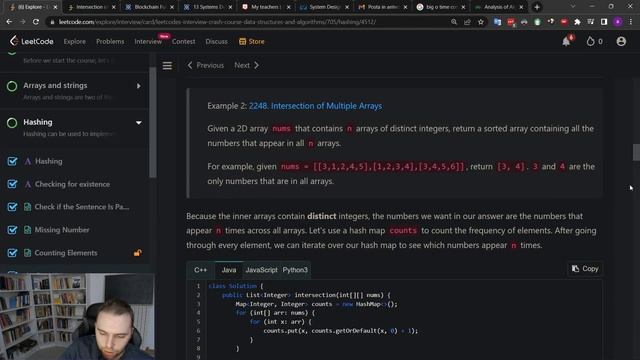Click the Google Translate extension icon
The width and height of the screenshot is (640, 360).
(x=497, y=22)
